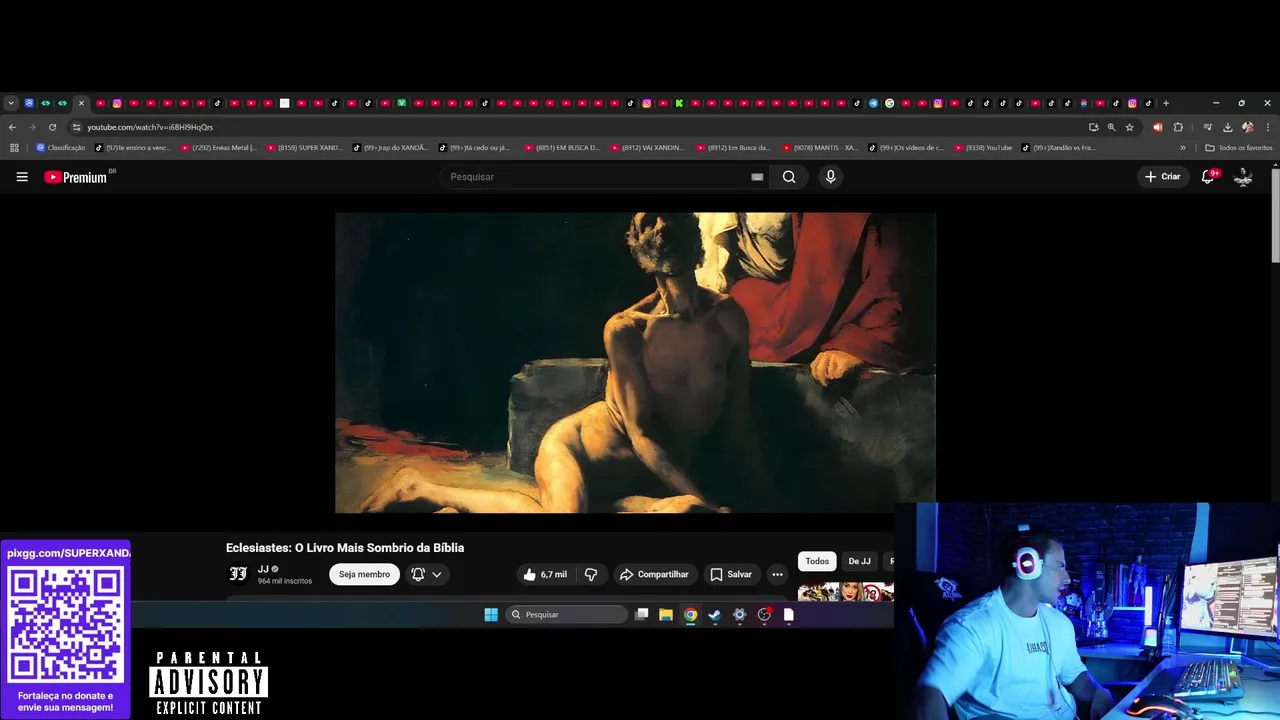Click the video player painting frame

coord(635,362)
